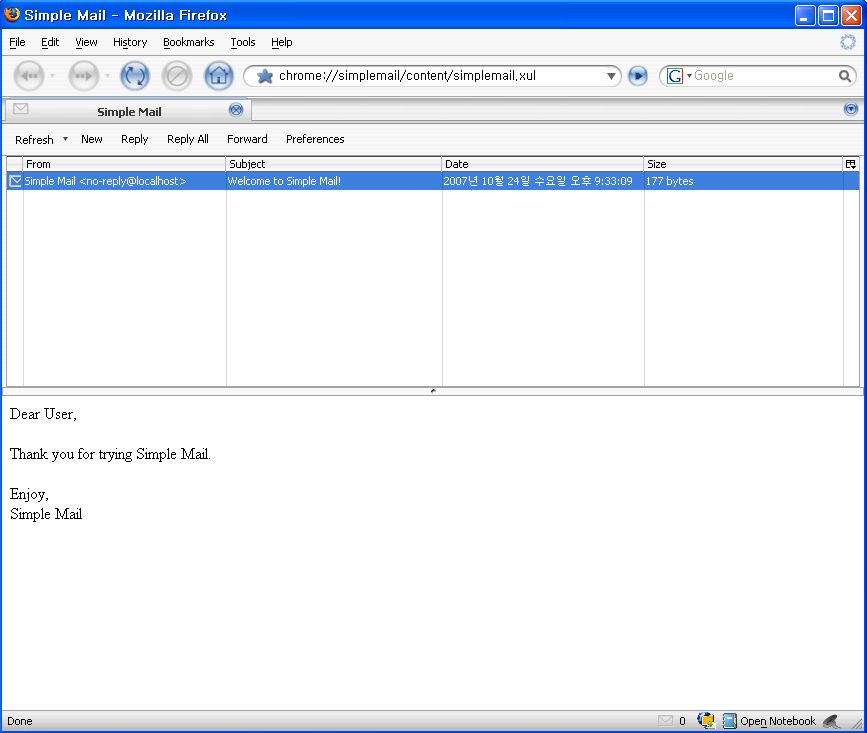Click the Open Notebook book icon

[730, 721]
